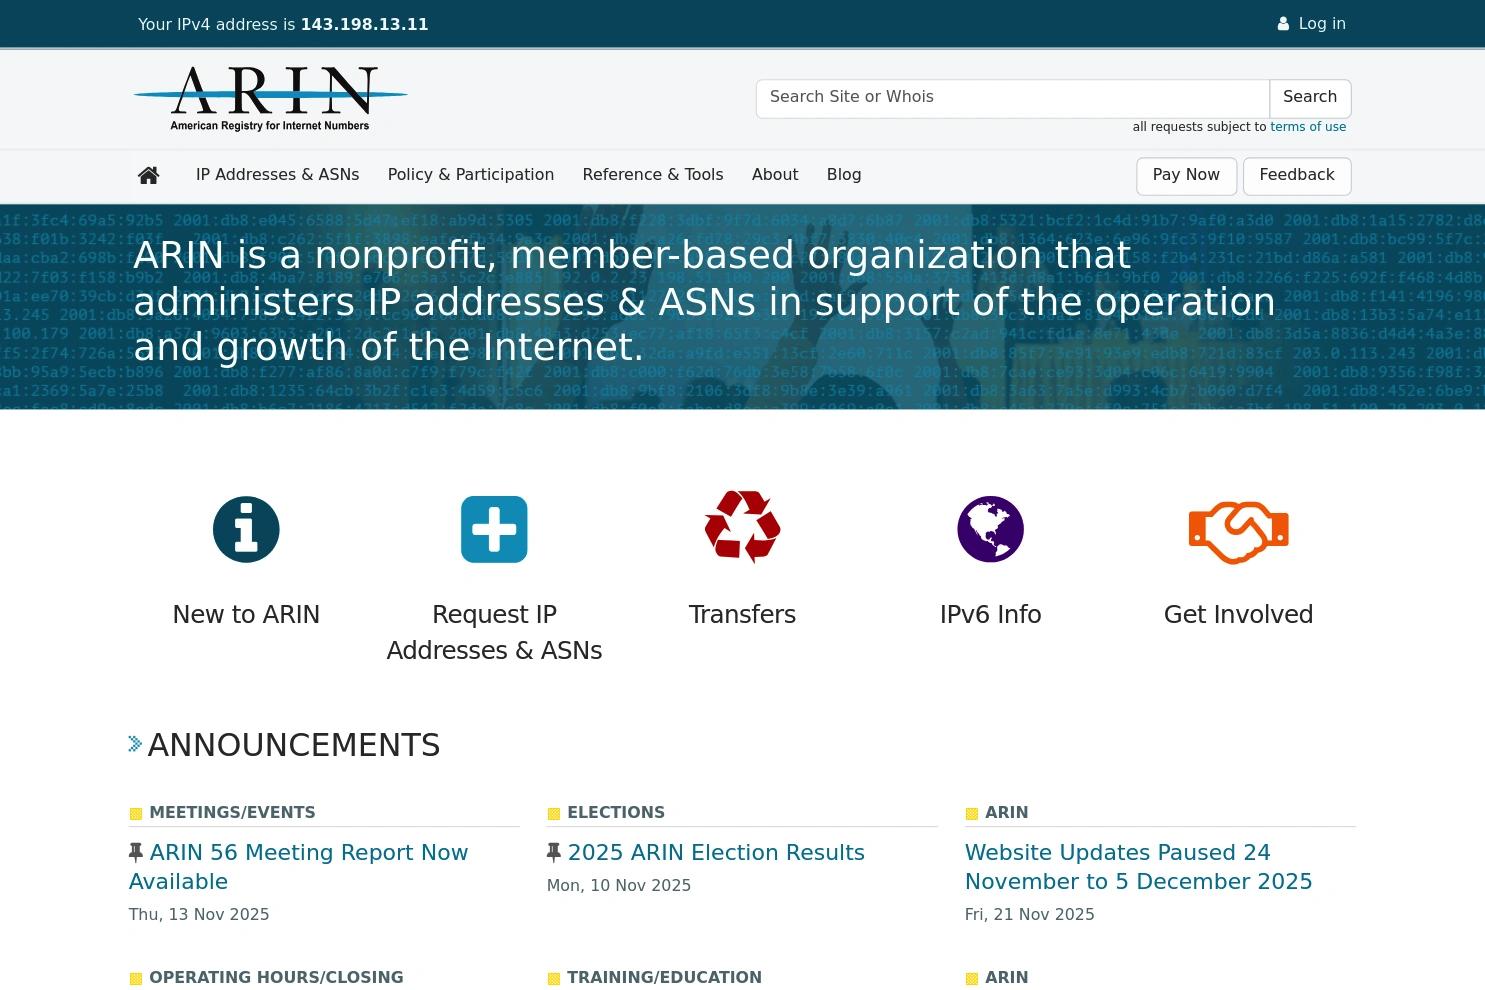Click the Request IP Addresses & ASNs label

pyautogui.click(x=494, y=632)
